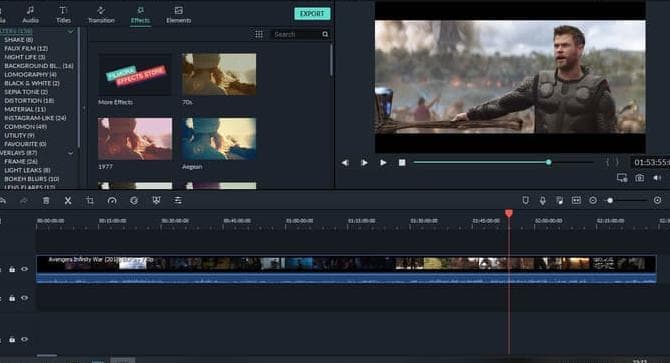Select the scissors split tool
The height and width of the screenshot is (363, 670).
tap(68, 200)
